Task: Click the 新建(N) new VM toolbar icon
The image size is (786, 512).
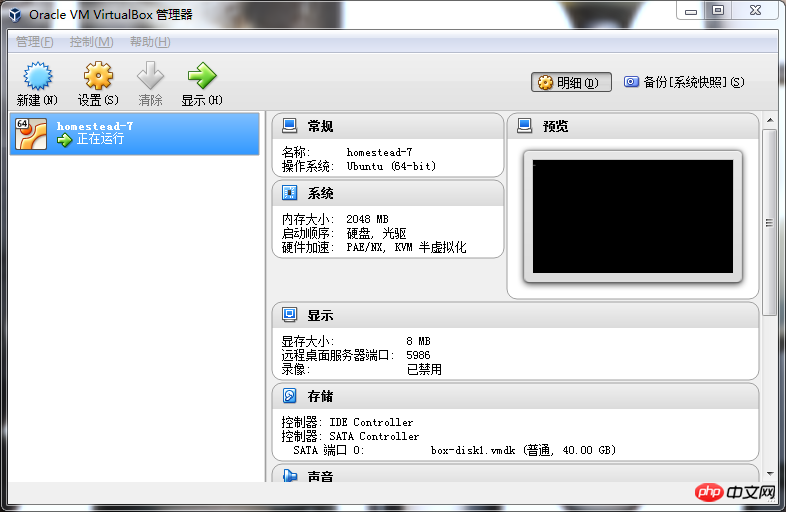Action: (38, 76)
